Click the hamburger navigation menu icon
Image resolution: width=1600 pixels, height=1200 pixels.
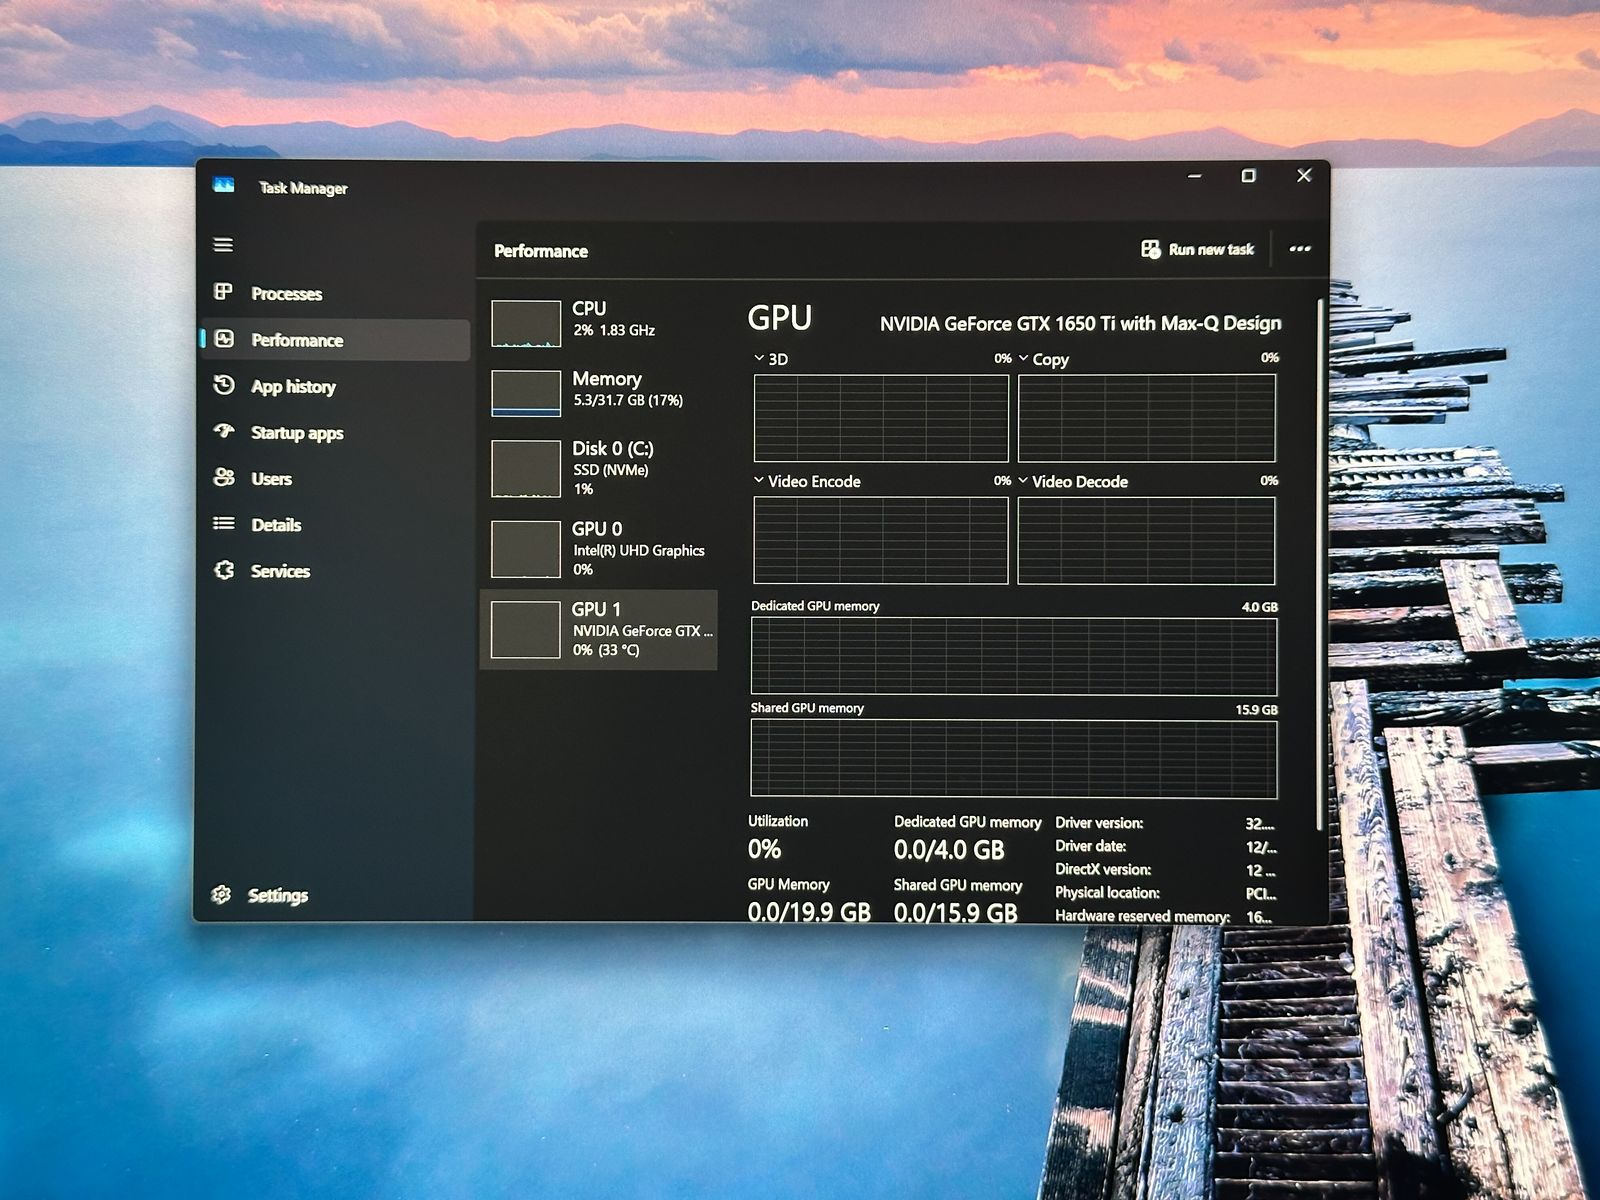pyautogui.click(x=223, y=245)
